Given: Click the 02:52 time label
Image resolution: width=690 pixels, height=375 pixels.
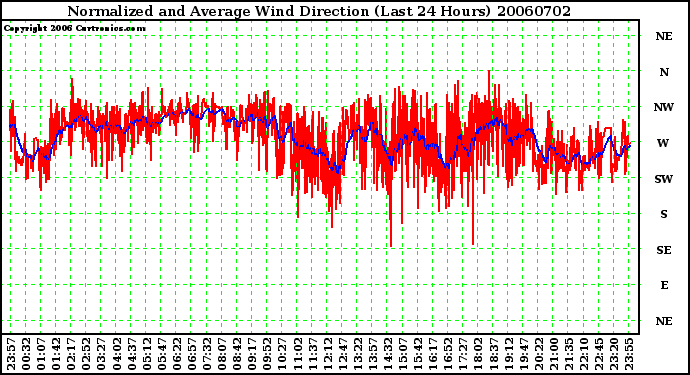Looking at the screenshot, I should point(86,354).
